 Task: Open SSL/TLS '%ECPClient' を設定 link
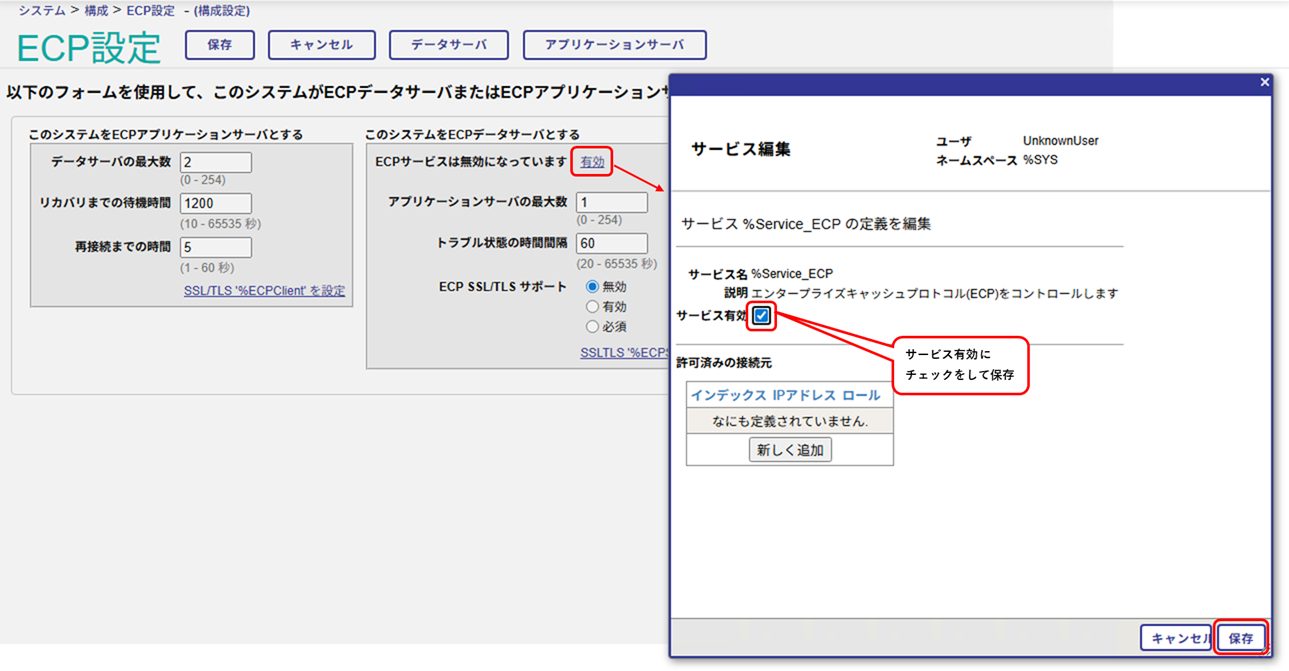(264, 291)
